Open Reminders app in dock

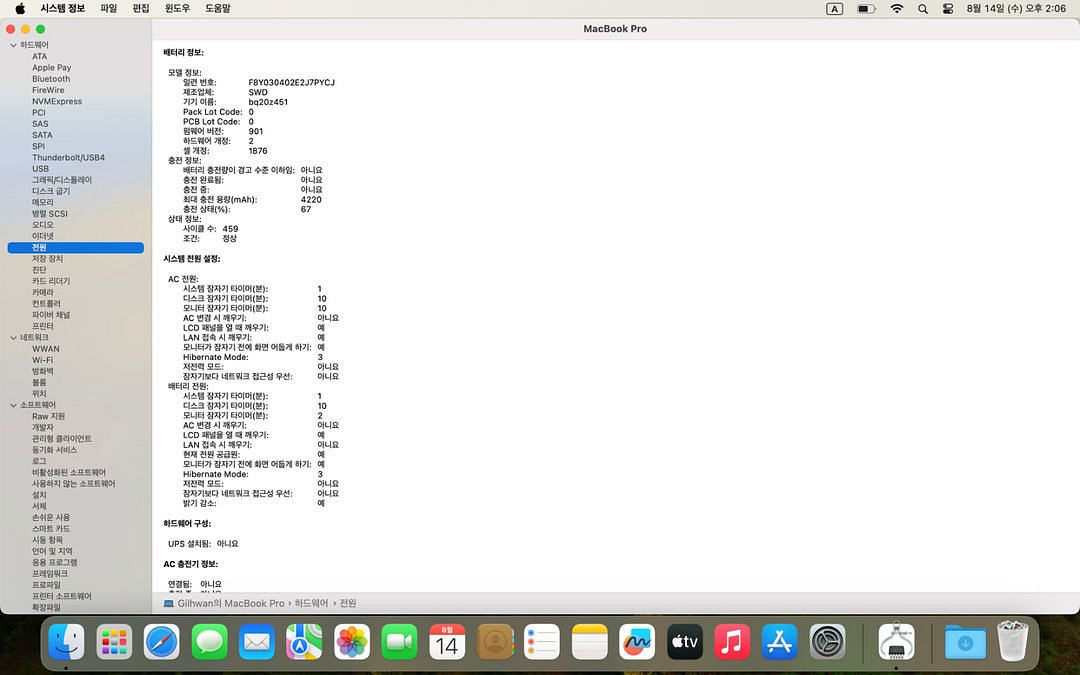click(542, 643)
